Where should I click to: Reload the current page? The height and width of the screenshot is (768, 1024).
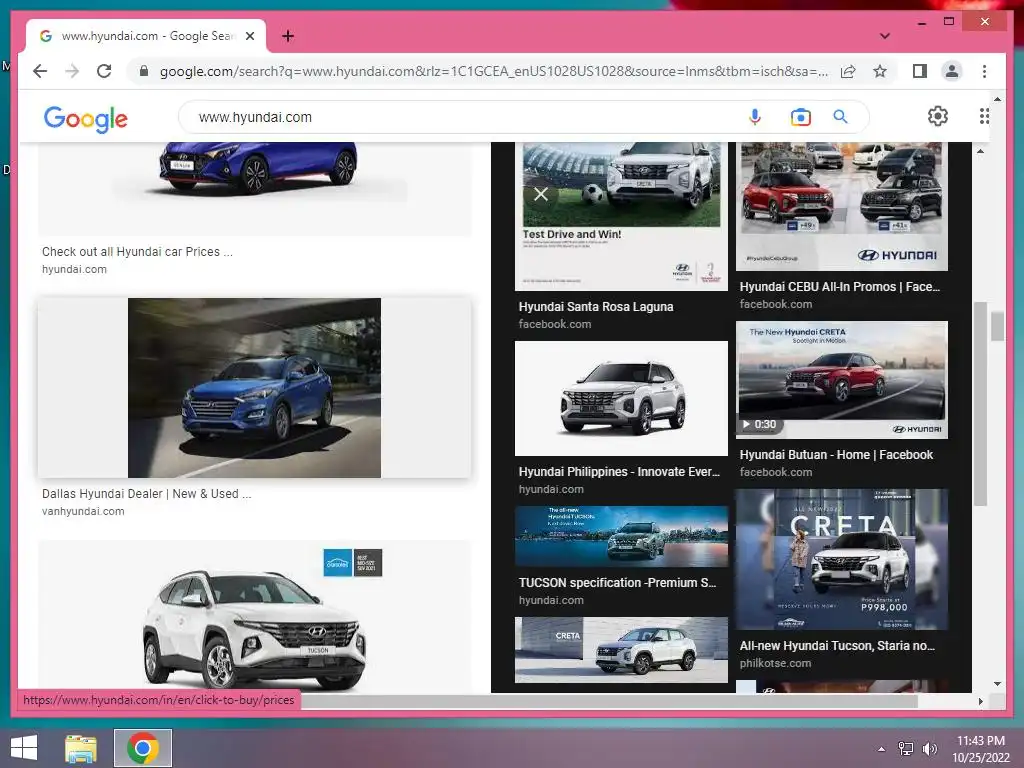pos(104,71)
